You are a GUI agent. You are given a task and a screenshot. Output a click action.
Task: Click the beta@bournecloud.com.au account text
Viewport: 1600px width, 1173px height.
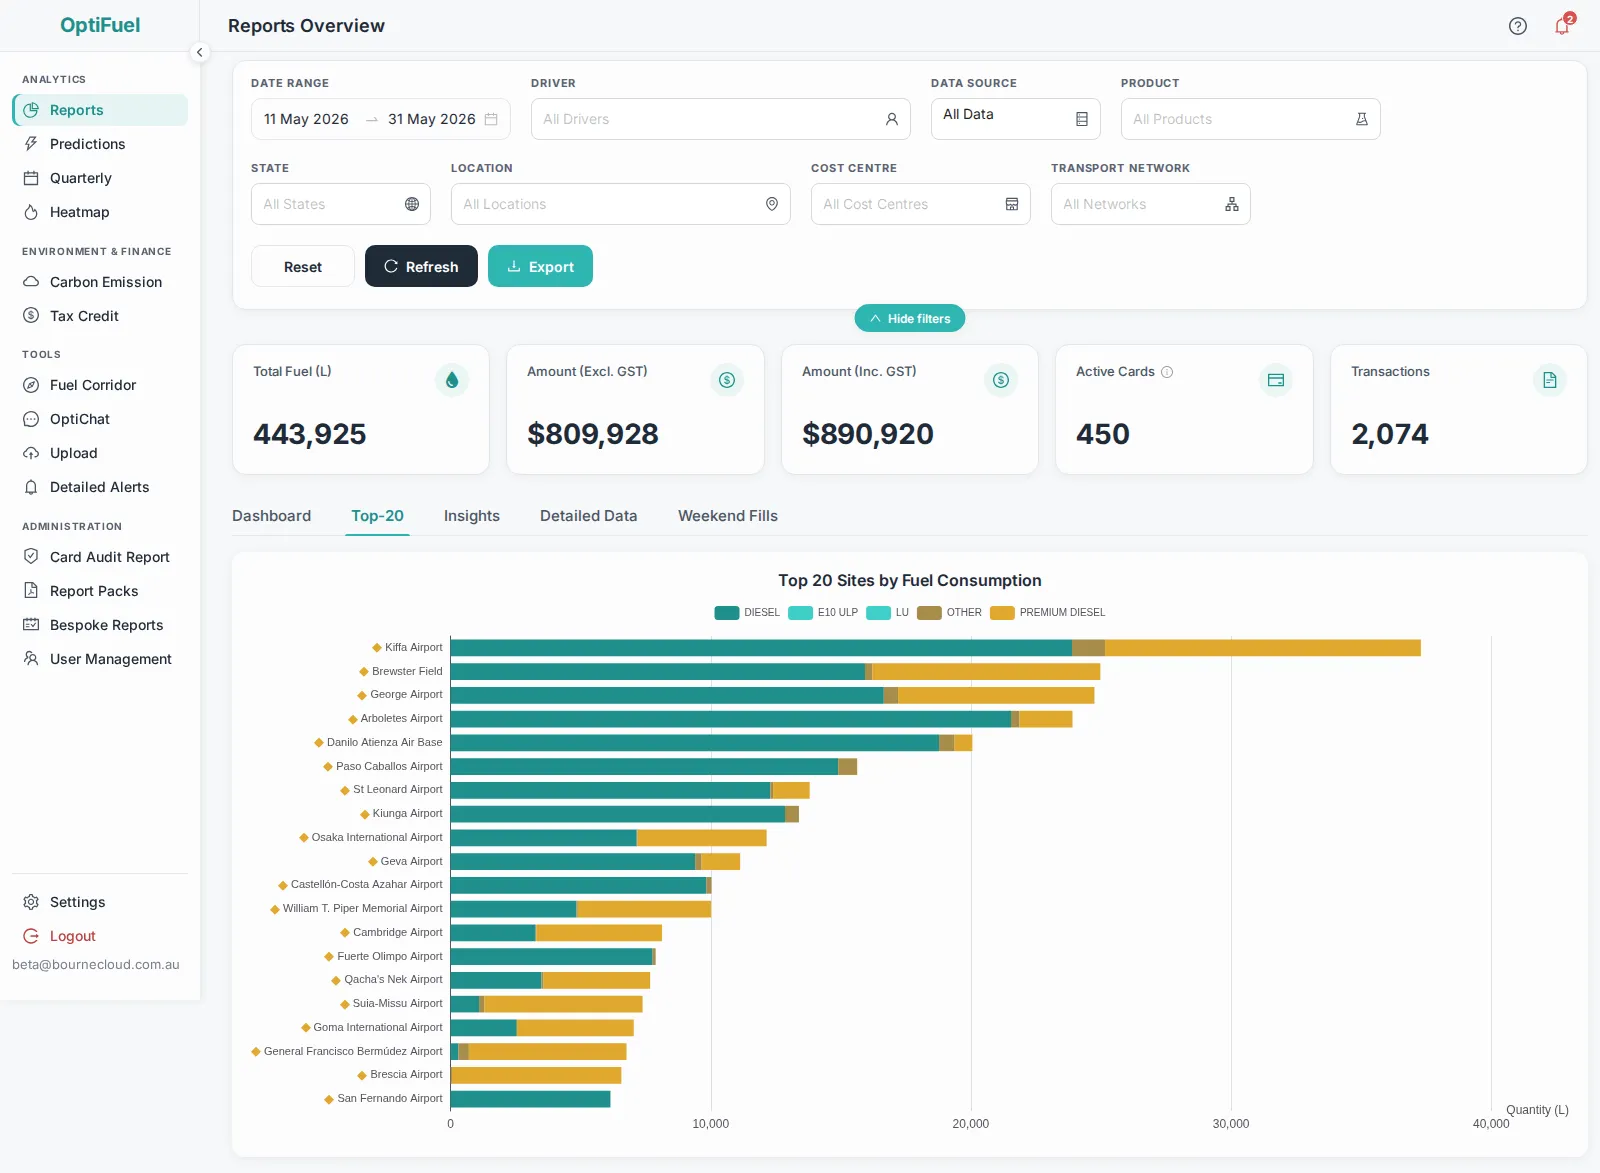96,965
